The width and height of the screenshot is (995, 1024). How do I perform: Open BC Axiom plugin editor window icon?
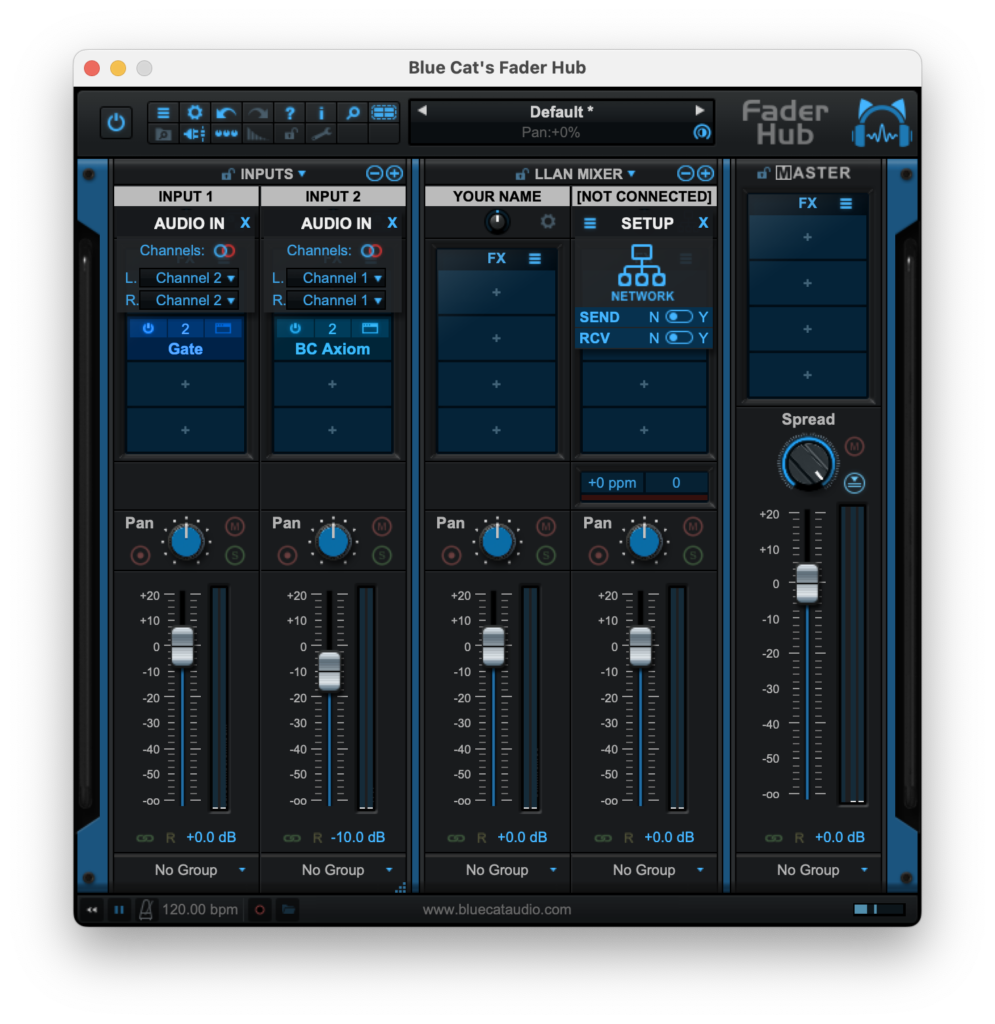coord(370,328)
